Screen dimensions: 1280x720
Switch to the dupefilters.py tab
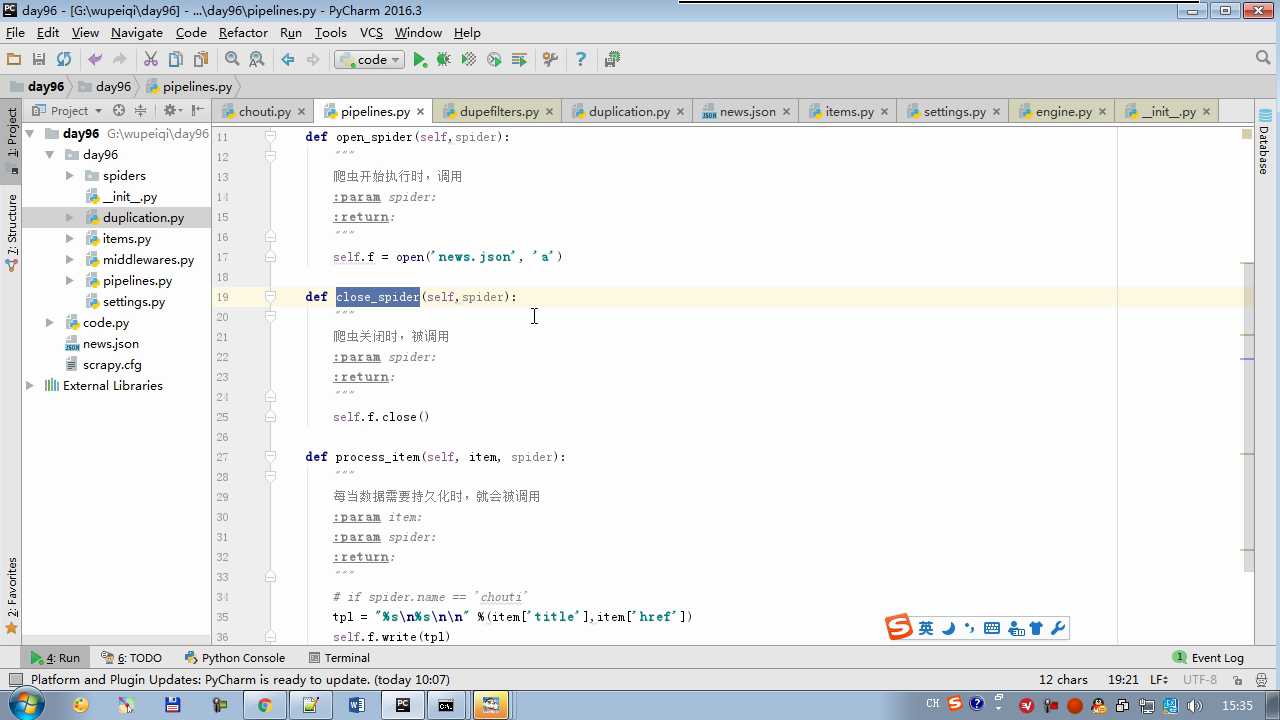pos(499,111)
